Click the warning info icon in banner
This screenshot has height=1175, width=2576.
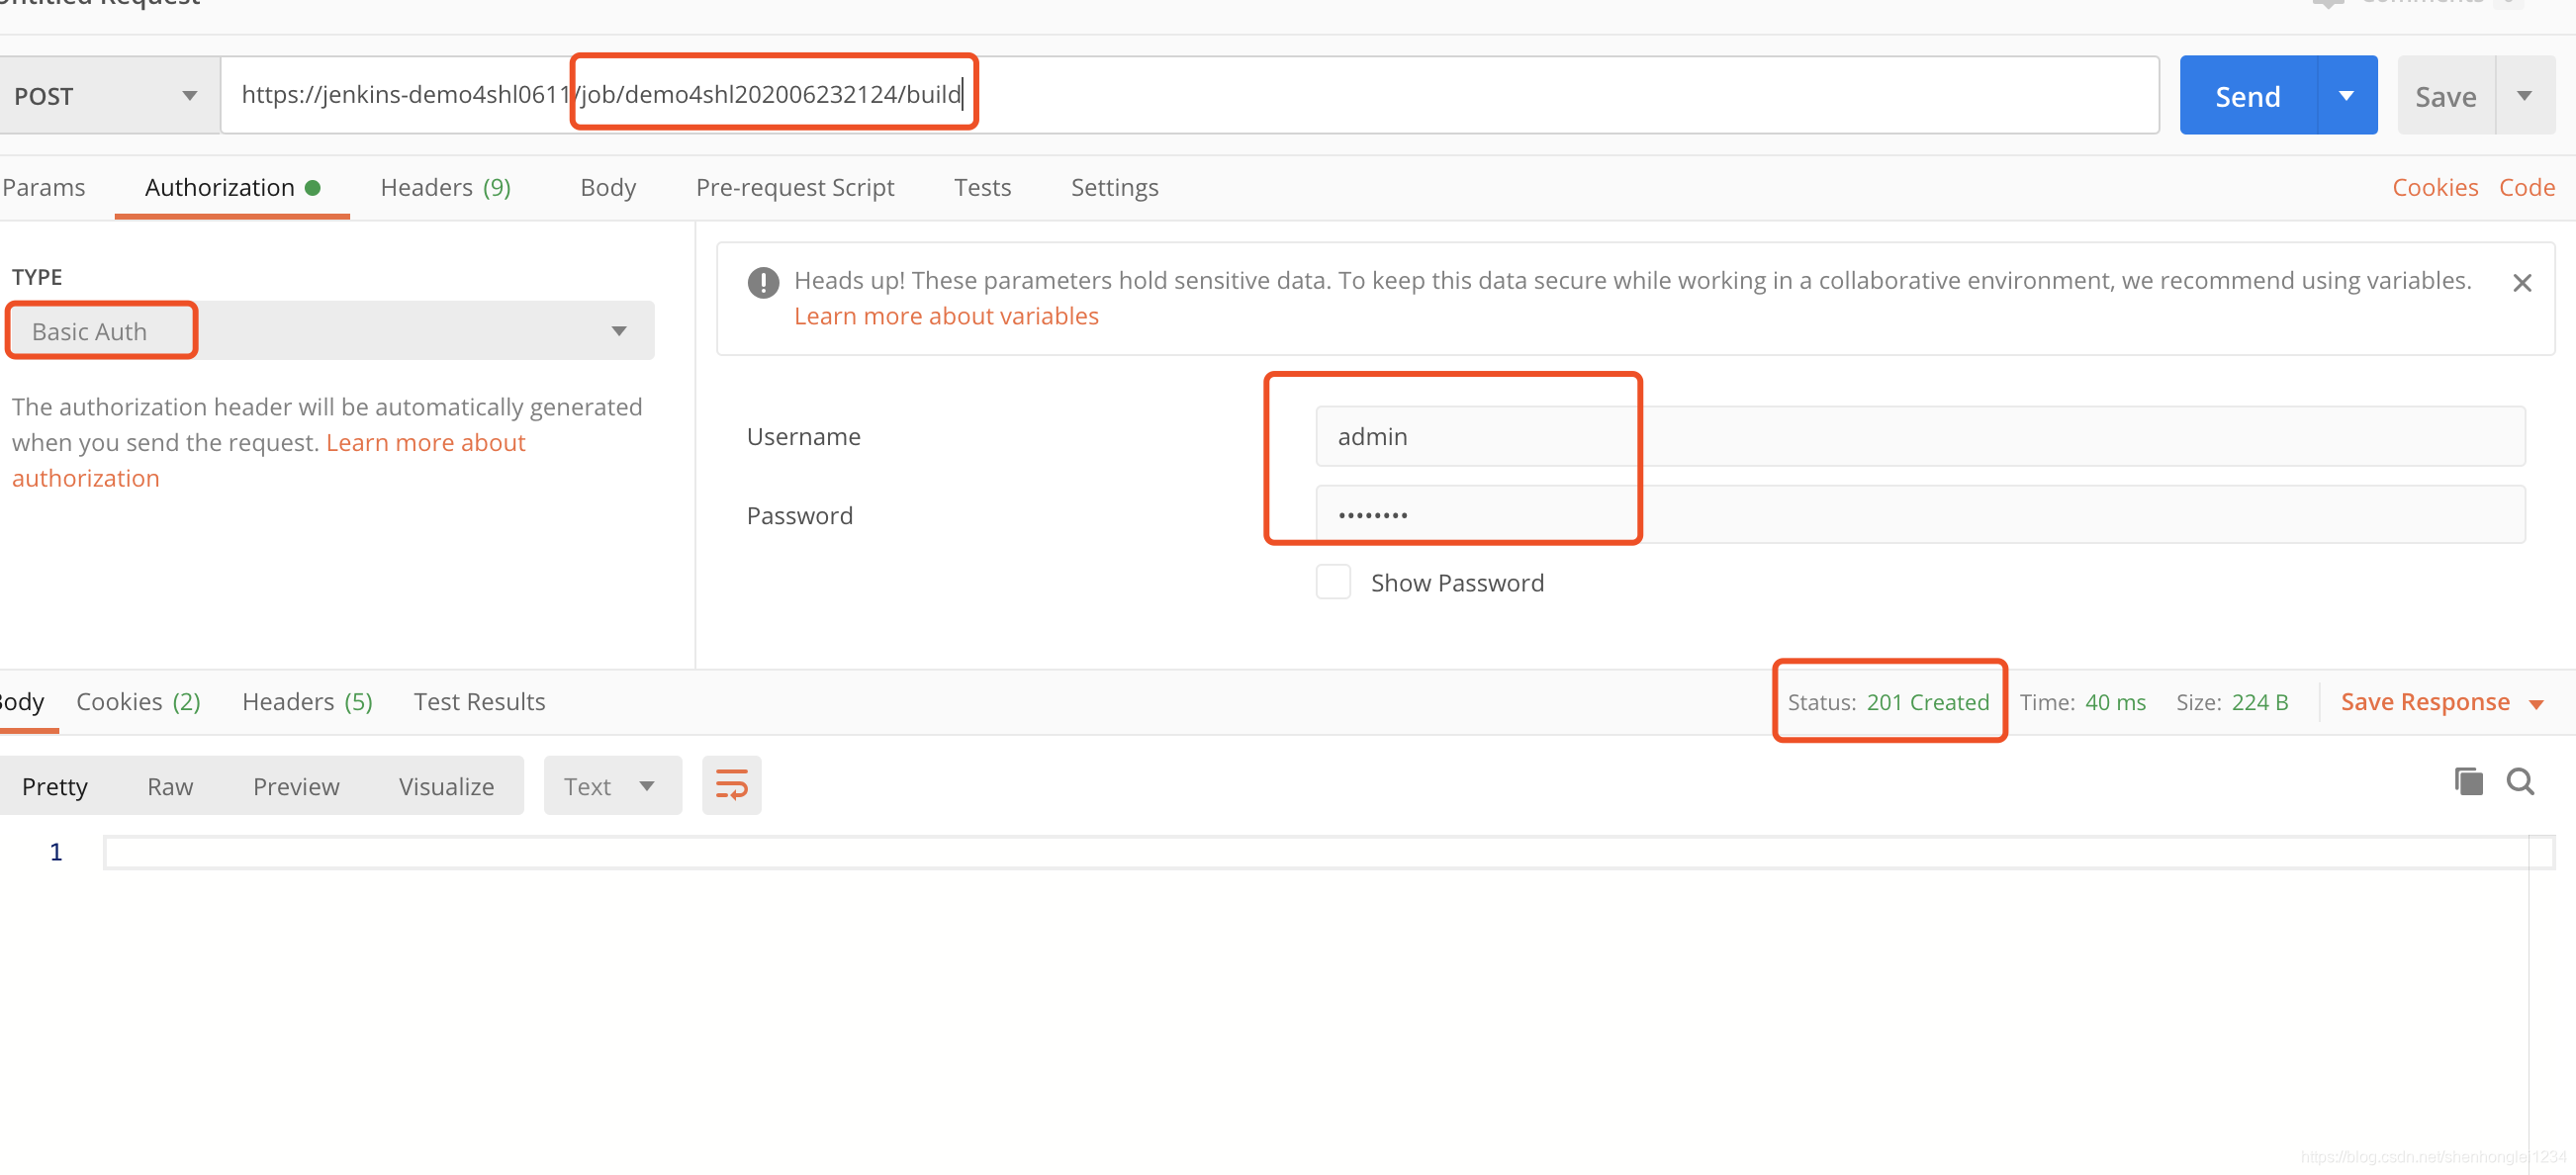763,283
